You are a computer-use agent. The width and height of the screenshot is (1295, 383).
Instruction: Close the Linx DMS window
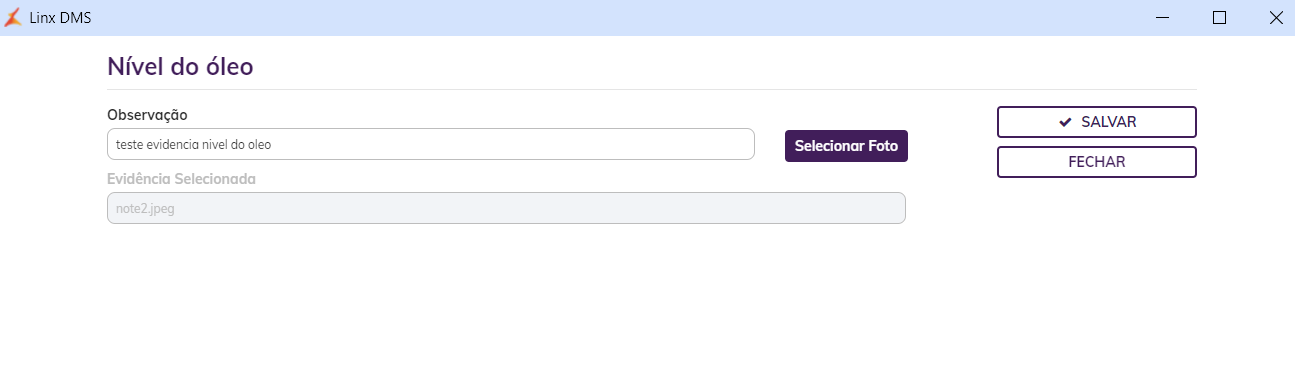point(1276,17)
